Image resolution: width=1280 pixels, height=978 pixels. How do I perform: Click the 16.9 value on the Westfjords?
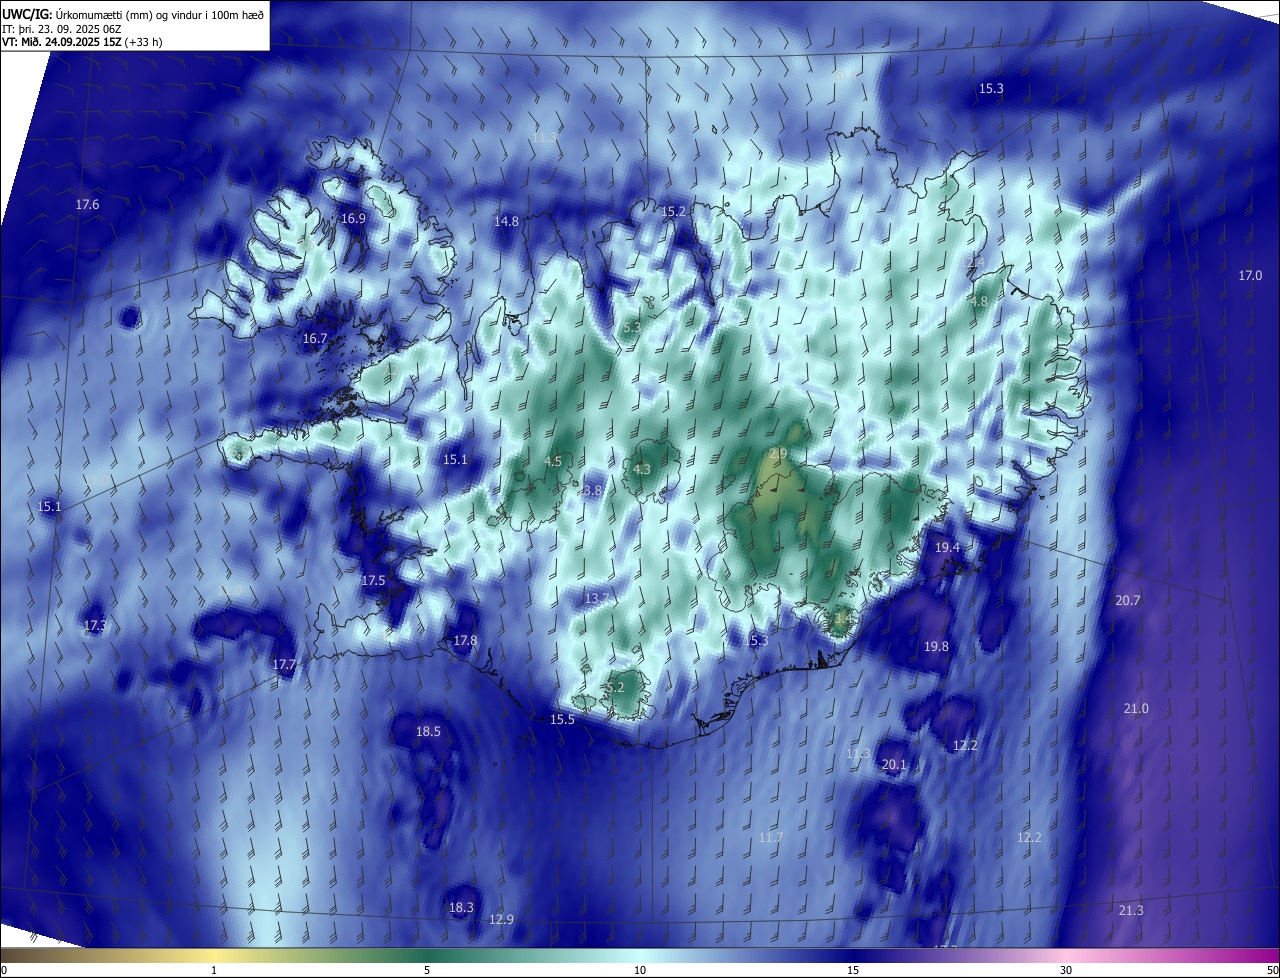coord(353,219)
